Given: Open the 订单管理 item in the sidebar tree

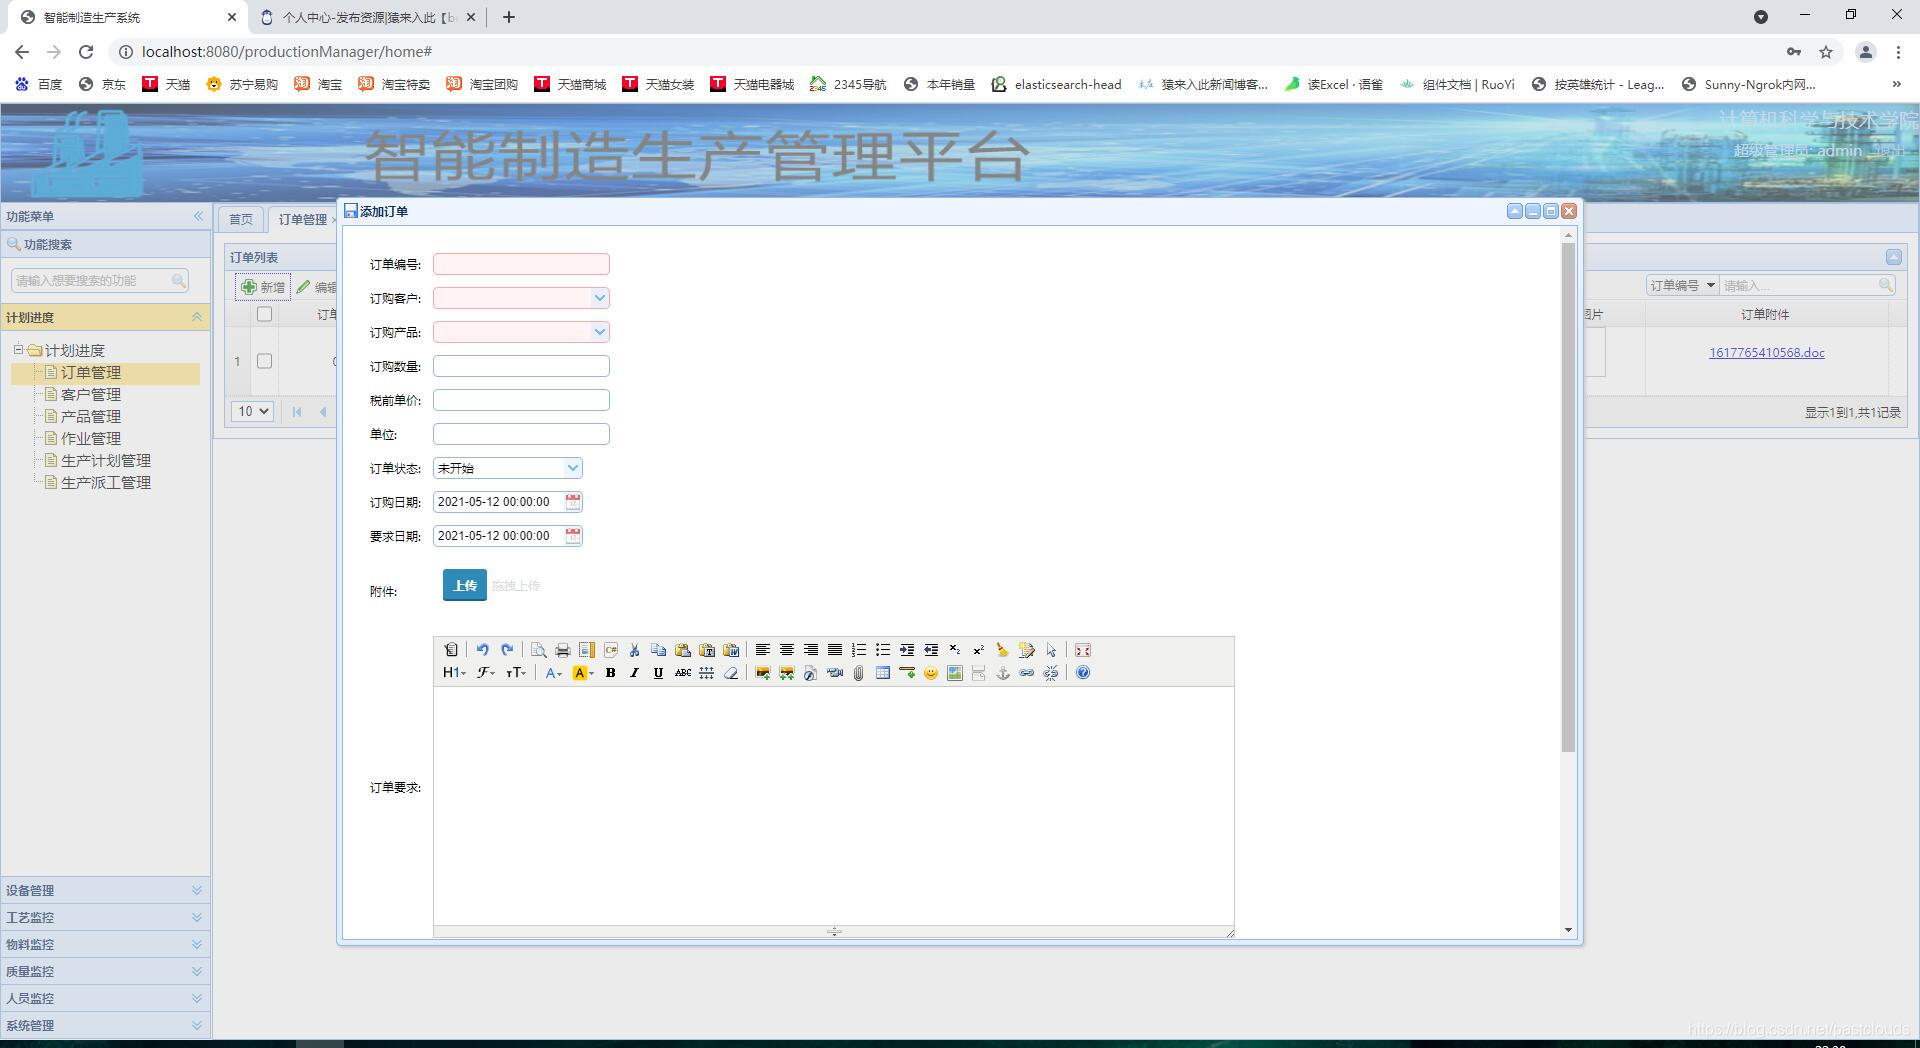Looking at the screenshot, I should coord(93,372).
